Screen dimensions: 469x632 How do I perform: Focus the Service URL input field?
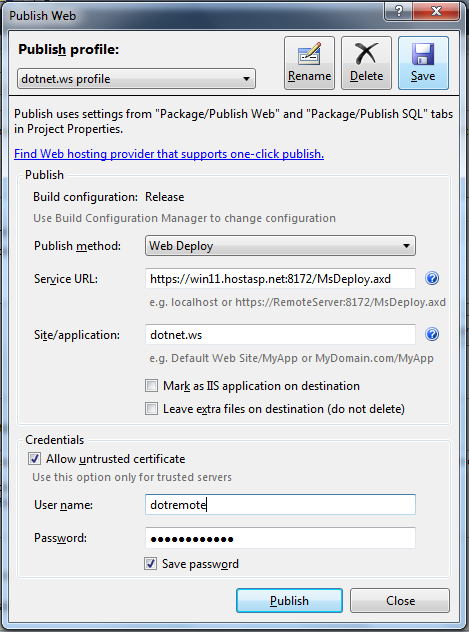pyautogui.click(x=280, y=279)
